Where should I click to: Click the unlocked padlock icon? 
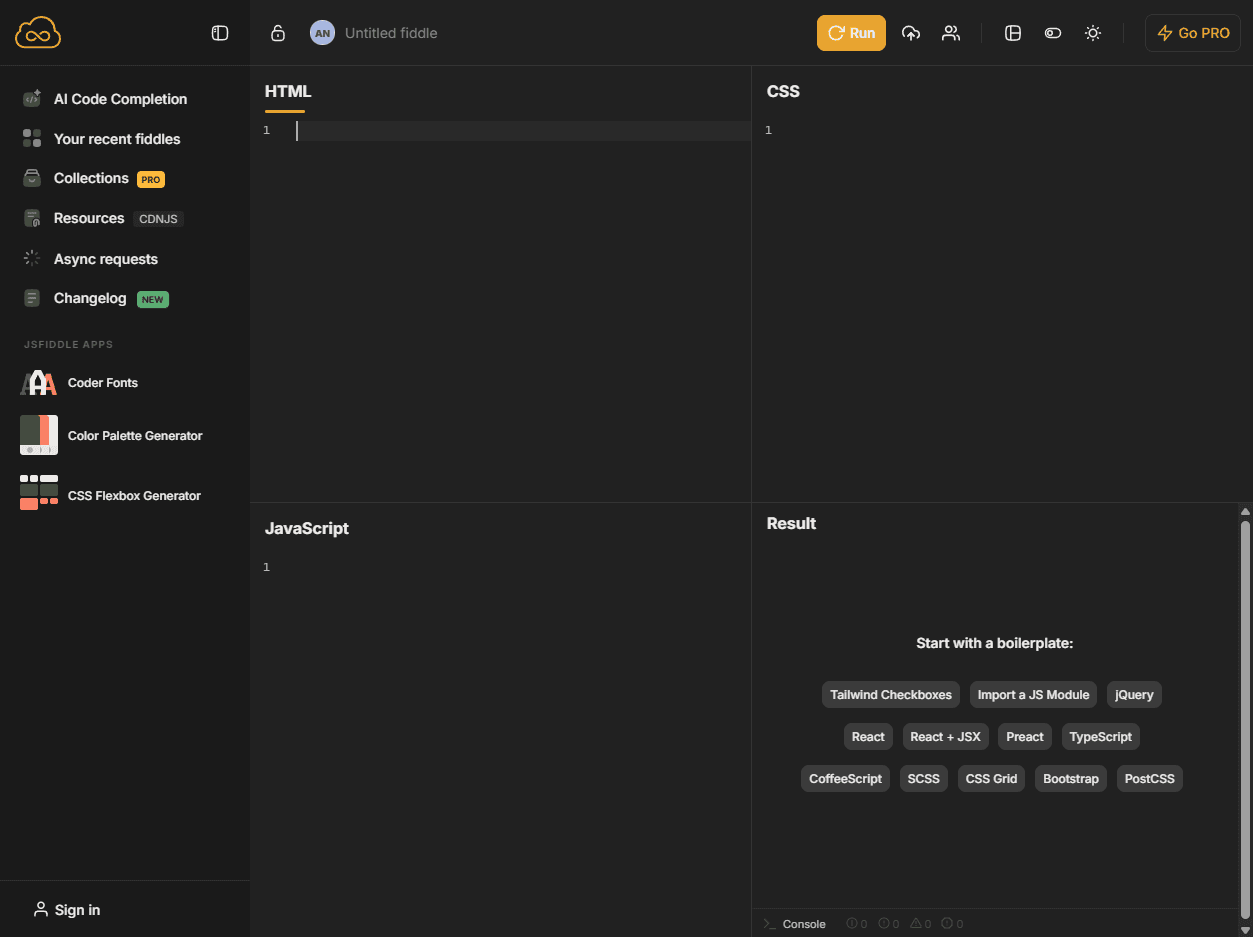pos(278,33)
